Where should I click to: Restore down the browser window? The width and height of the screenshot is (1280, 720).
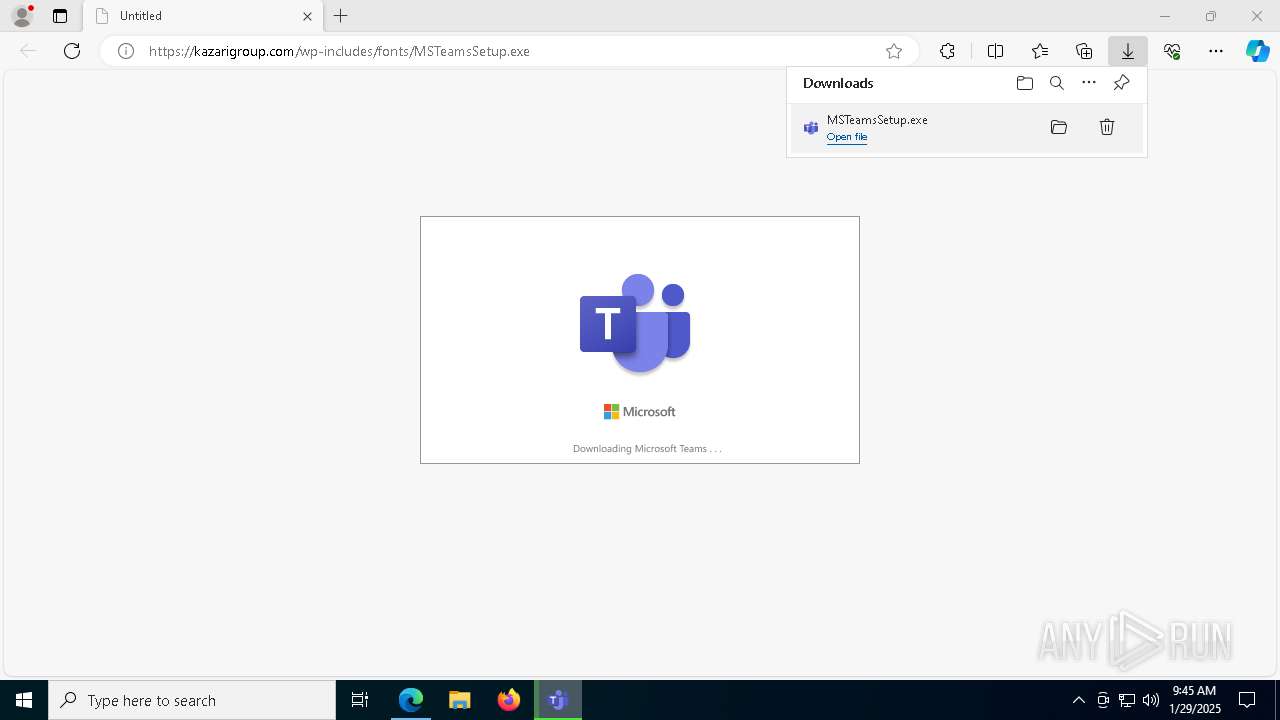pyautogui.click(x=1211, y=16)
